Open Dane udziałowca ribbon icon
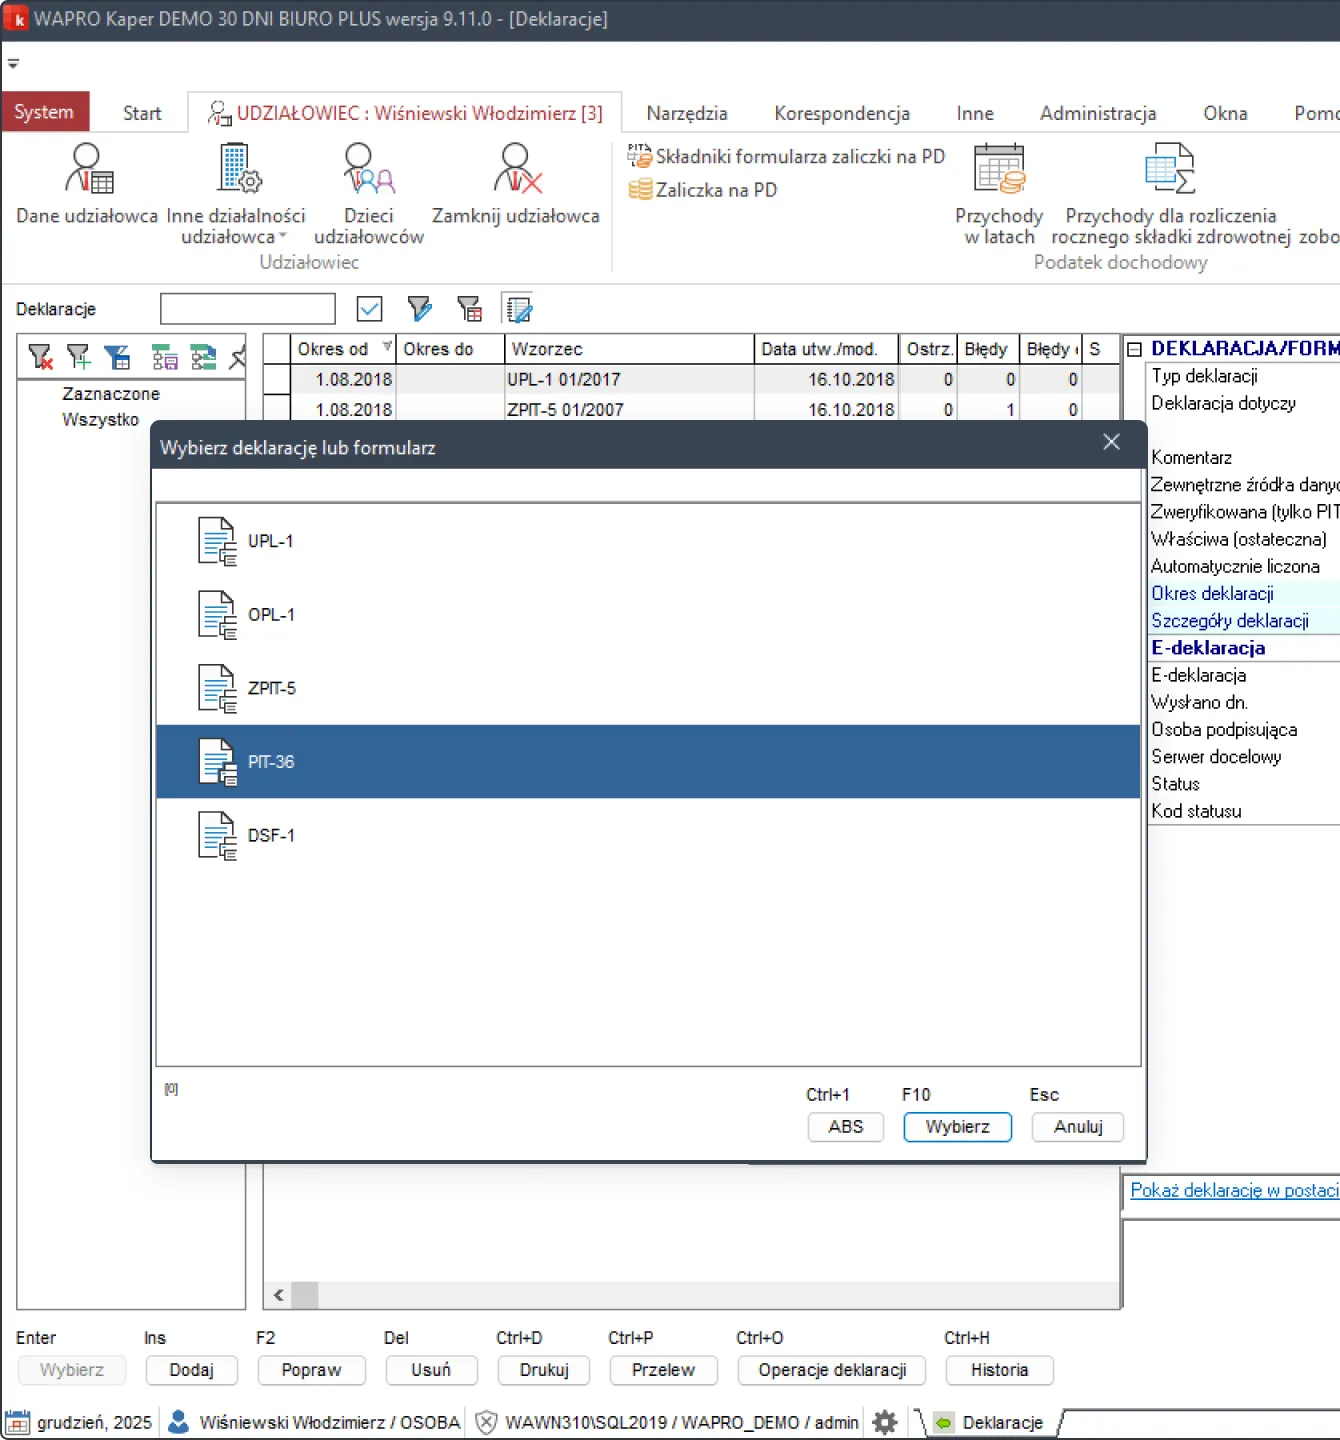The width and height of the screenshot is (1340, 1440). click(x=88, y=168)
